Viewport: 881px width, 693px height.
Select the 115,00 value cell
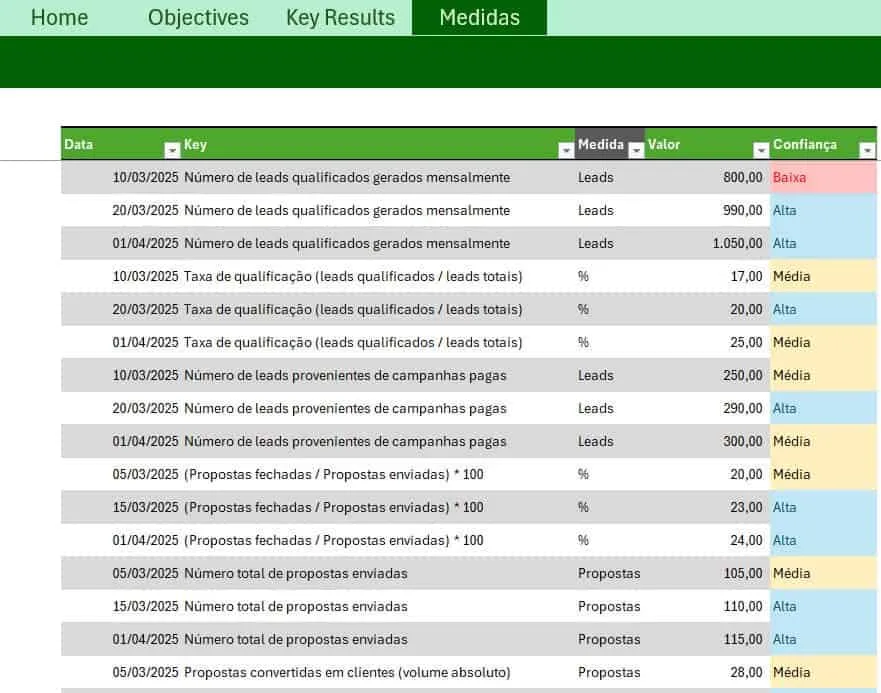coord(707,639)
